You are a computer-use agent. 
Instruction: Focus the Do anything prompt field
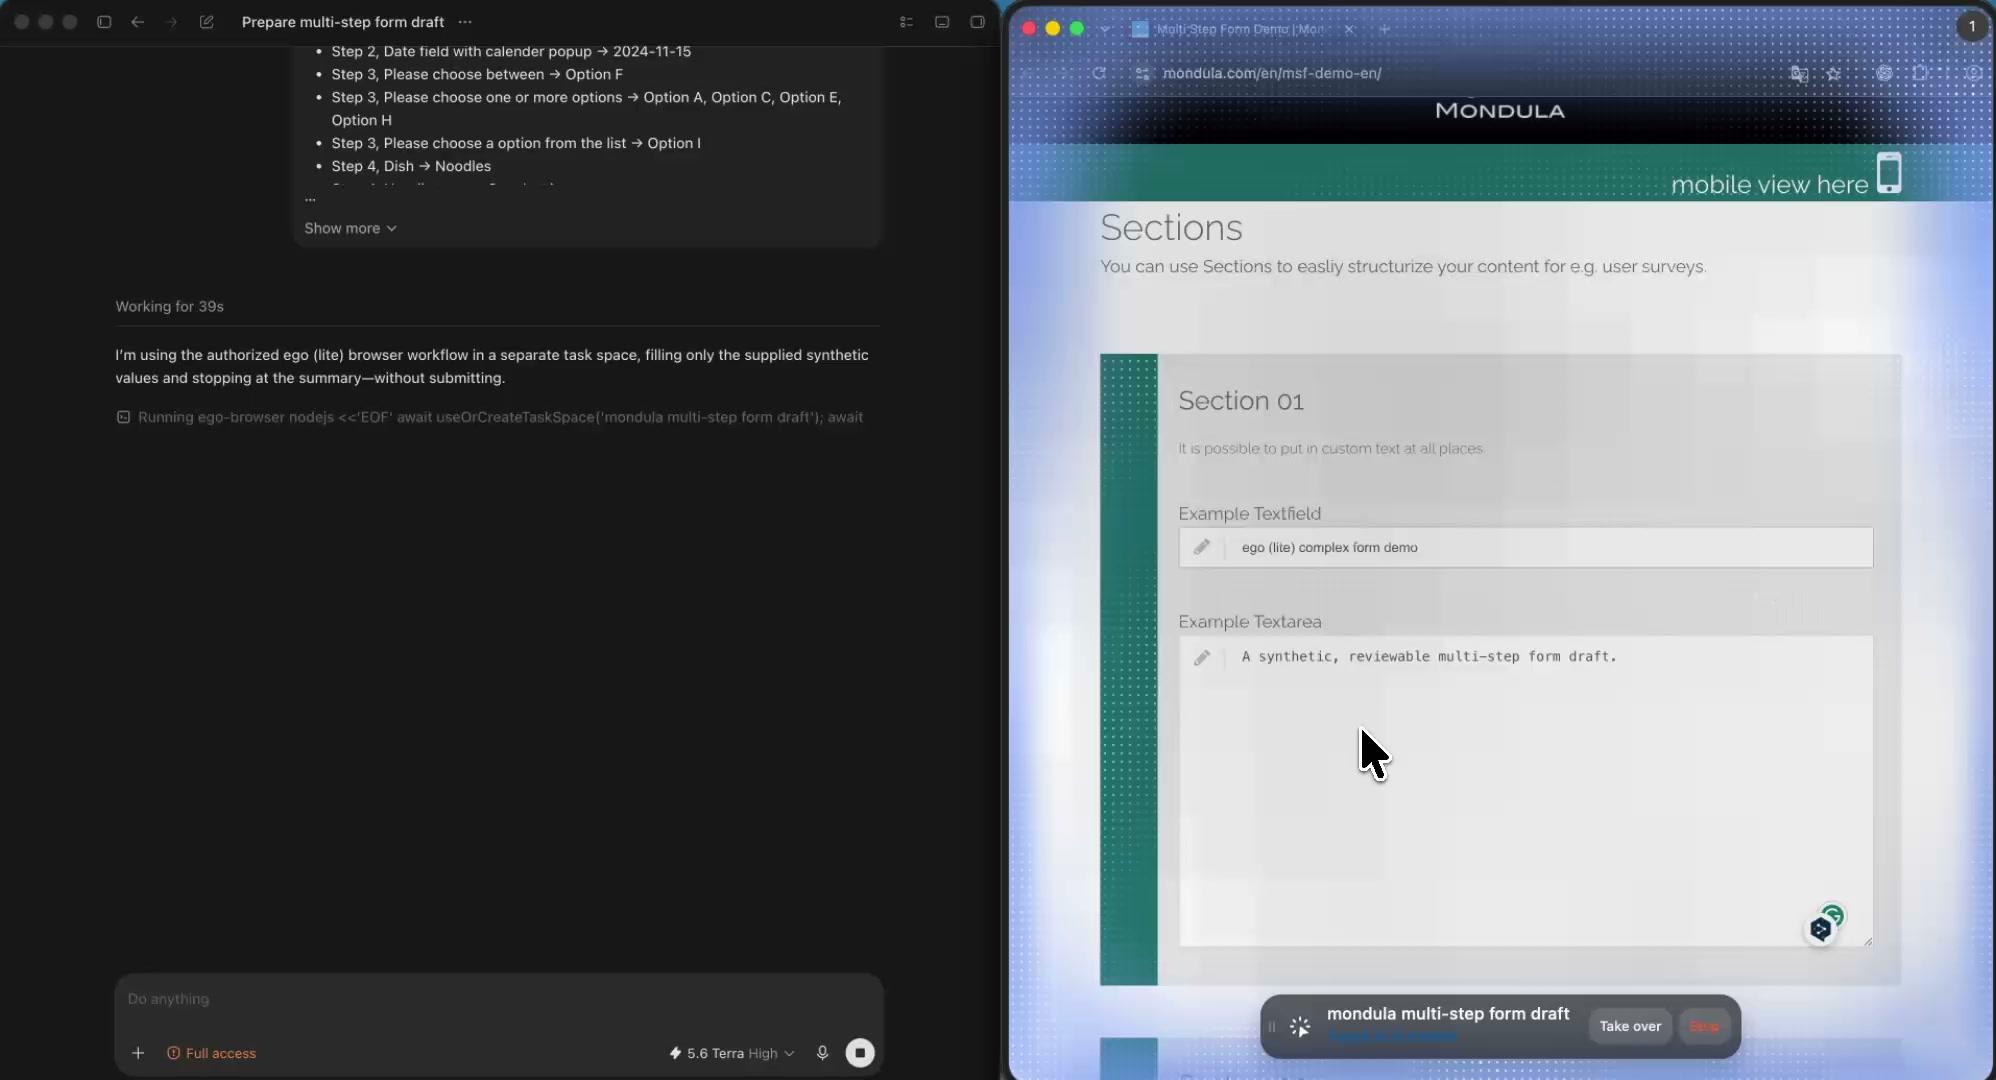(498, 999)
